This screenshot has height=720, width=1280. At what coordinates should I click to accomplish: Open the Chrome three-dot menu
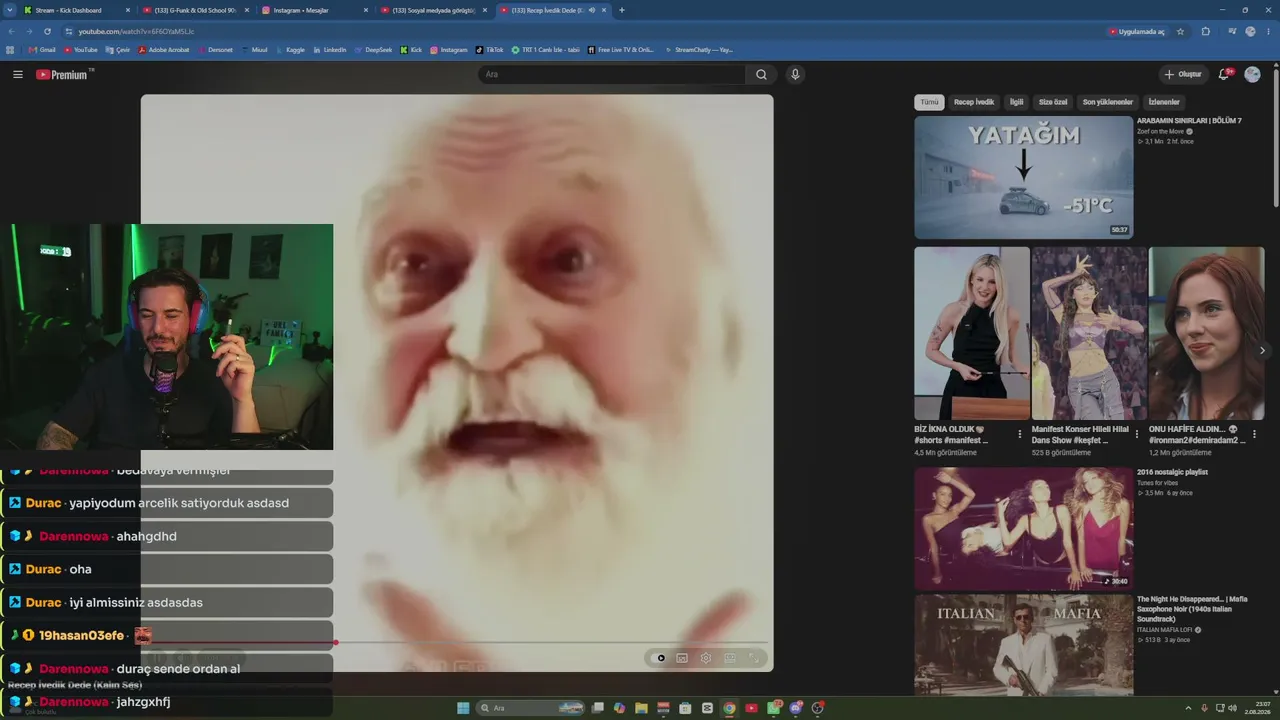(1269, 31)
